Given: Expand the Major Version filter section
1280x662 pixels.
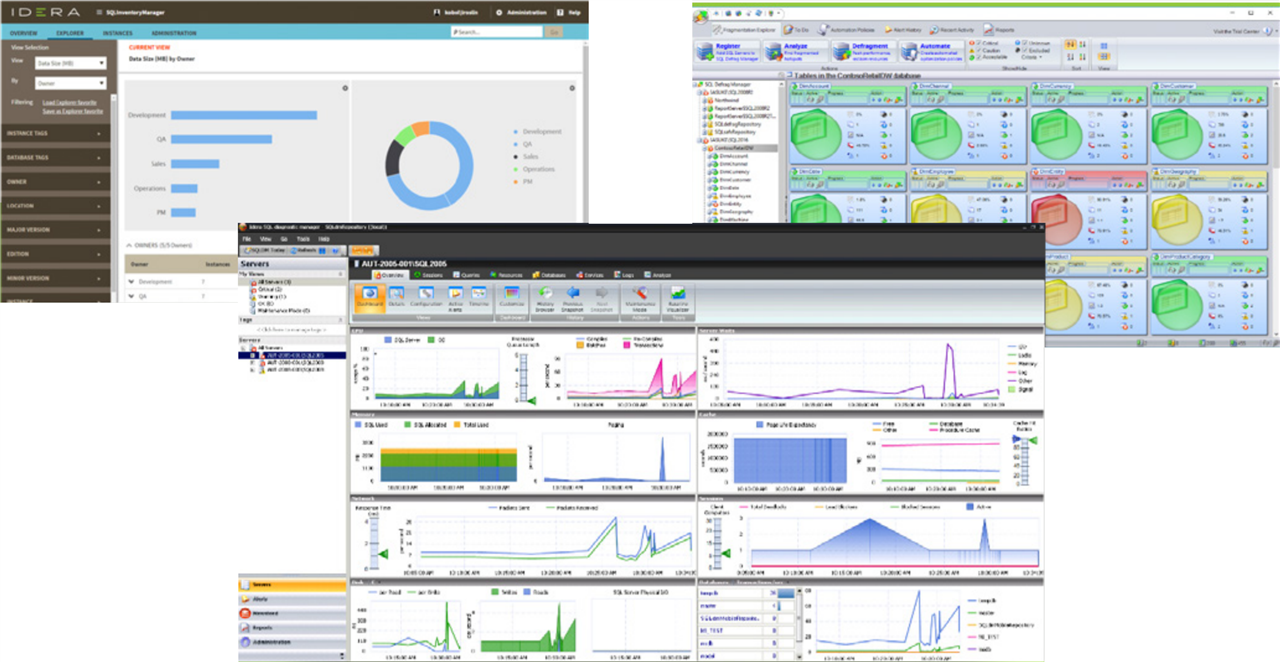Looking at the screenshot, I should pyautogui.click(x=56, y=230).
